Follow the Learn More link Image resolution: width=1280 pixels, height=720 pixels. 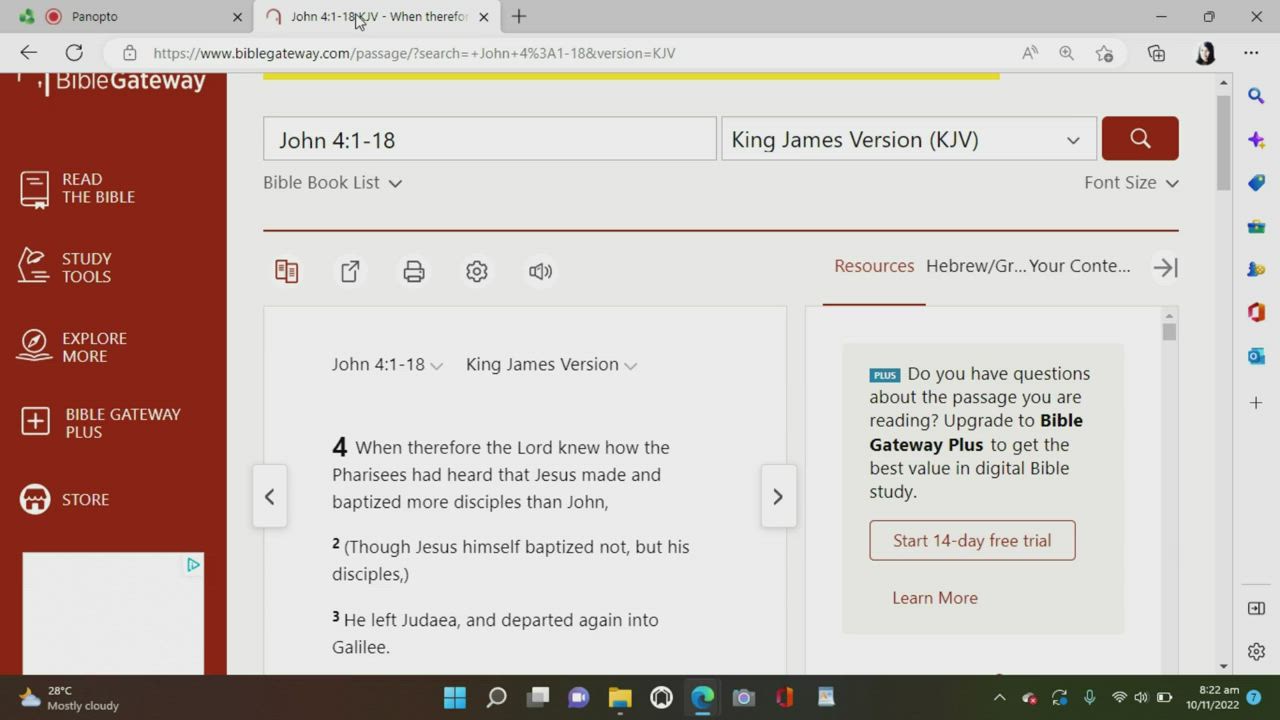click(x=935, y=598)
